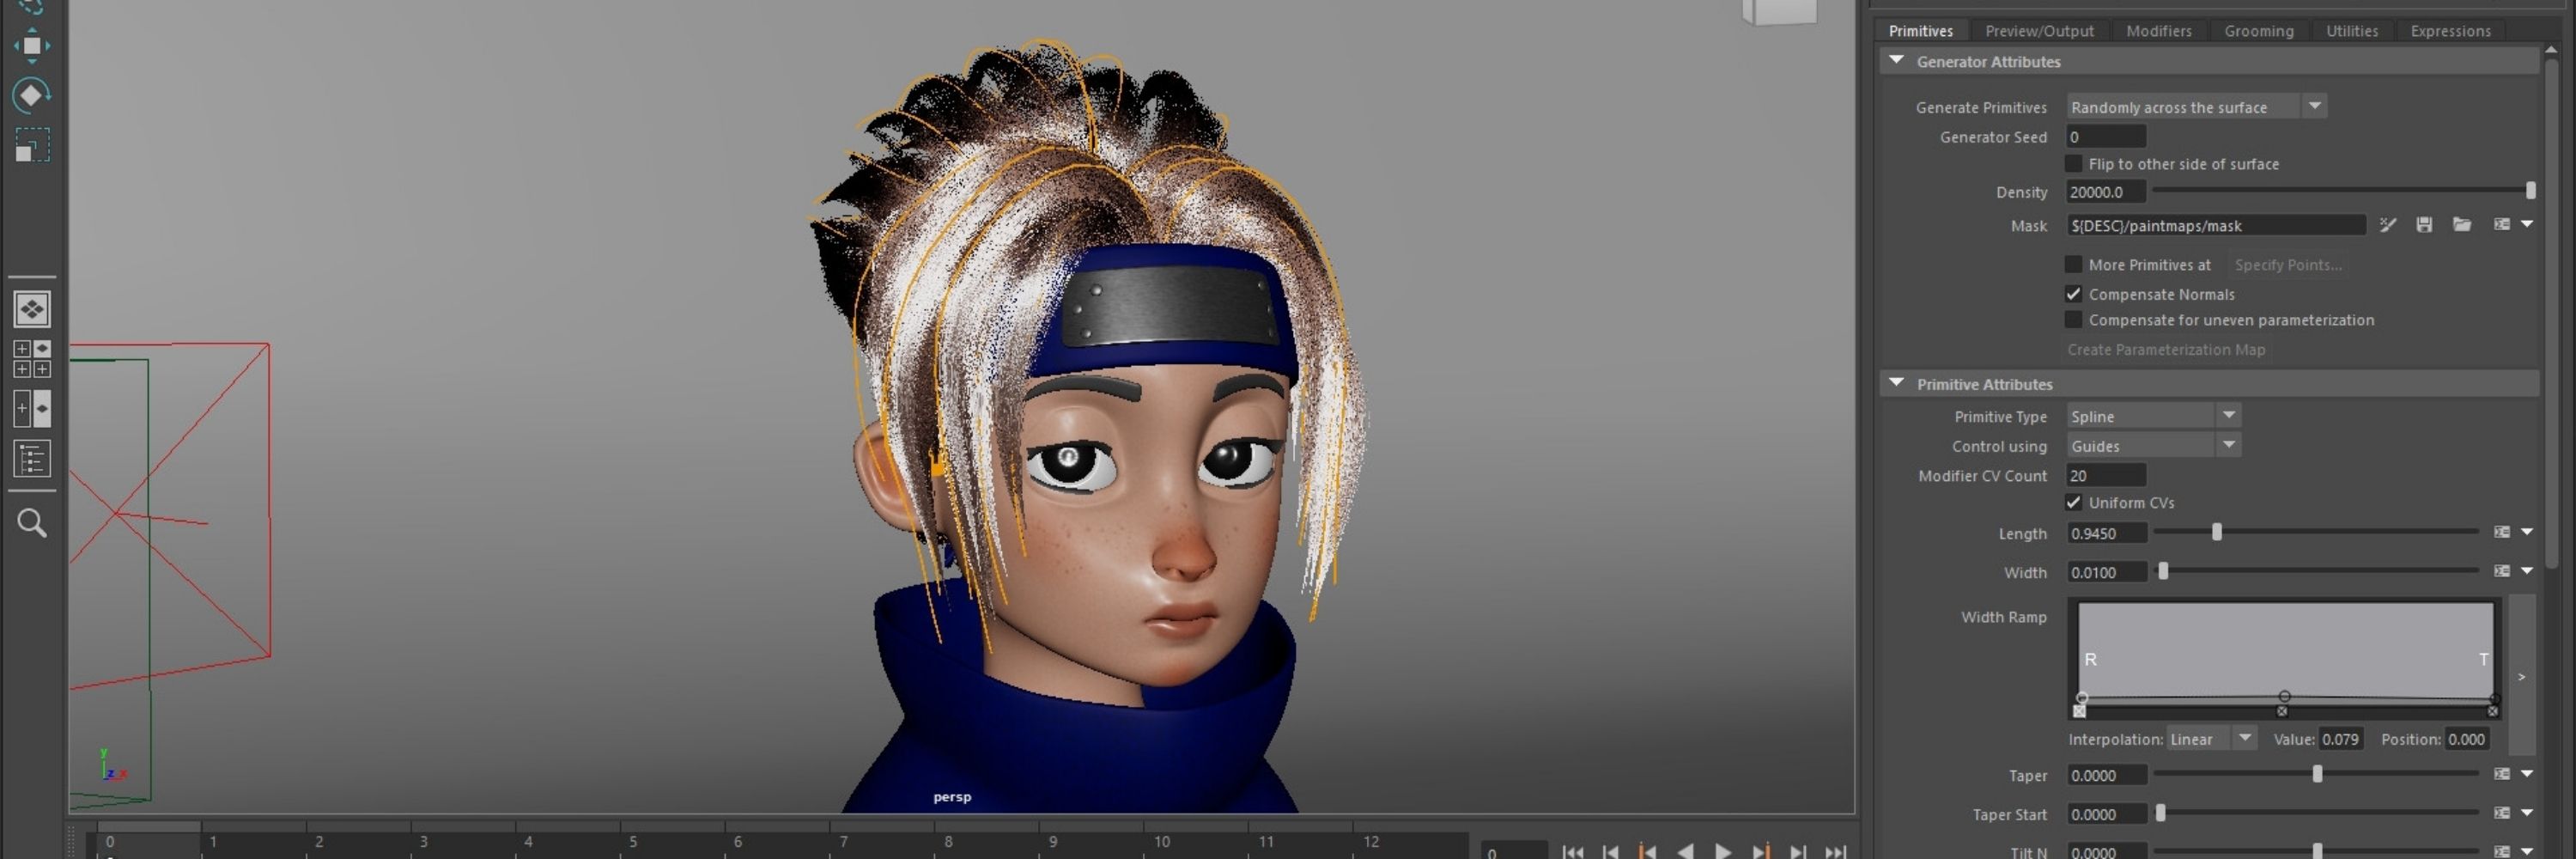The height and width of the screenshot is (859, 2576).
Task: Click the Mask path text field
Action: point(2216,225)
